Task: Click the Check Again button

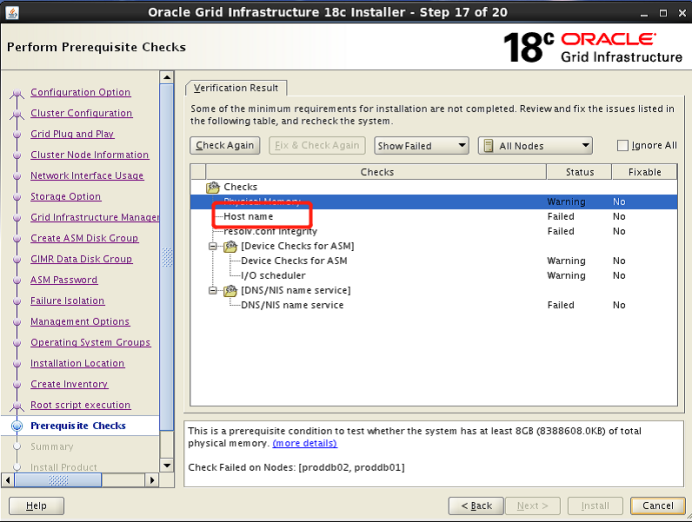Action: pyautogui.click(x=225, y=145)
